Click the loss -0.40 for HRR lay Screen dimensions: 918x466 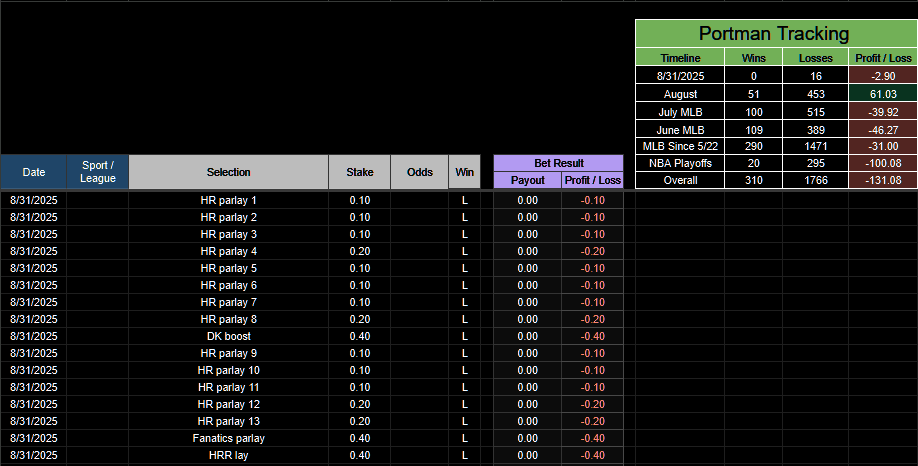(592, 455)
